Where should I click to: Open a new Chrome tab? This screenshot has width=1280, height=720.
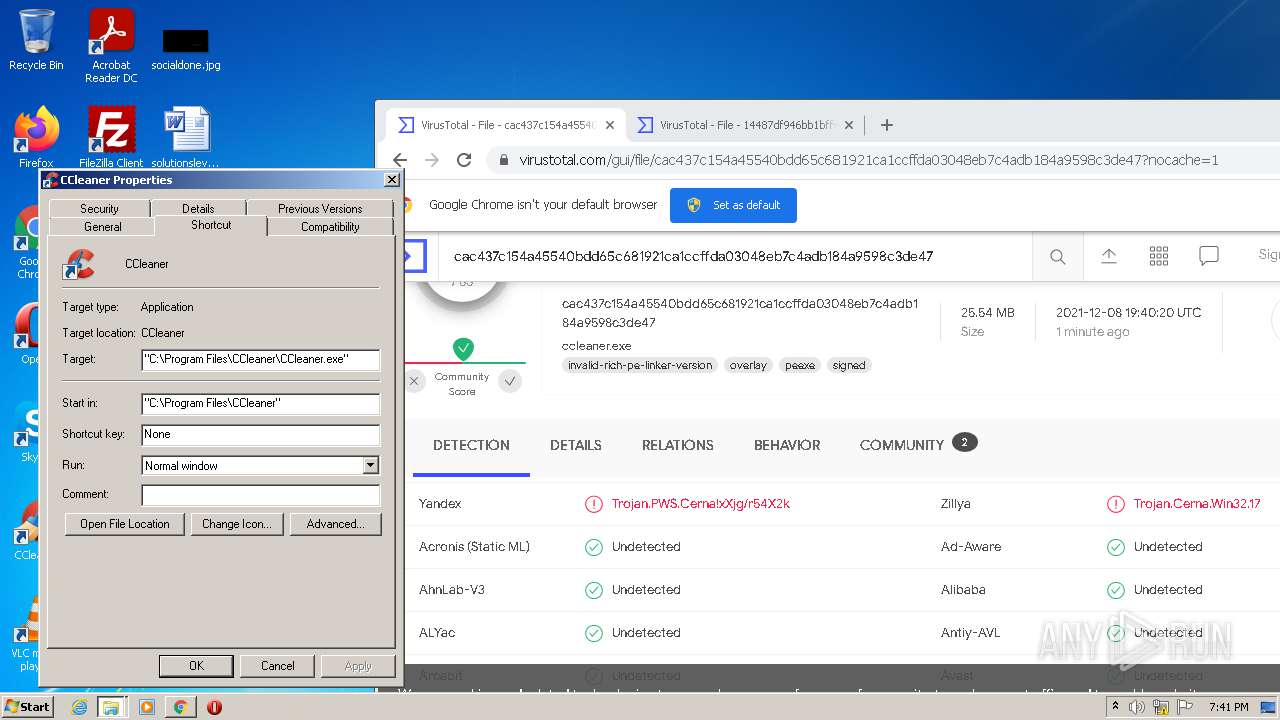point(886,125)
